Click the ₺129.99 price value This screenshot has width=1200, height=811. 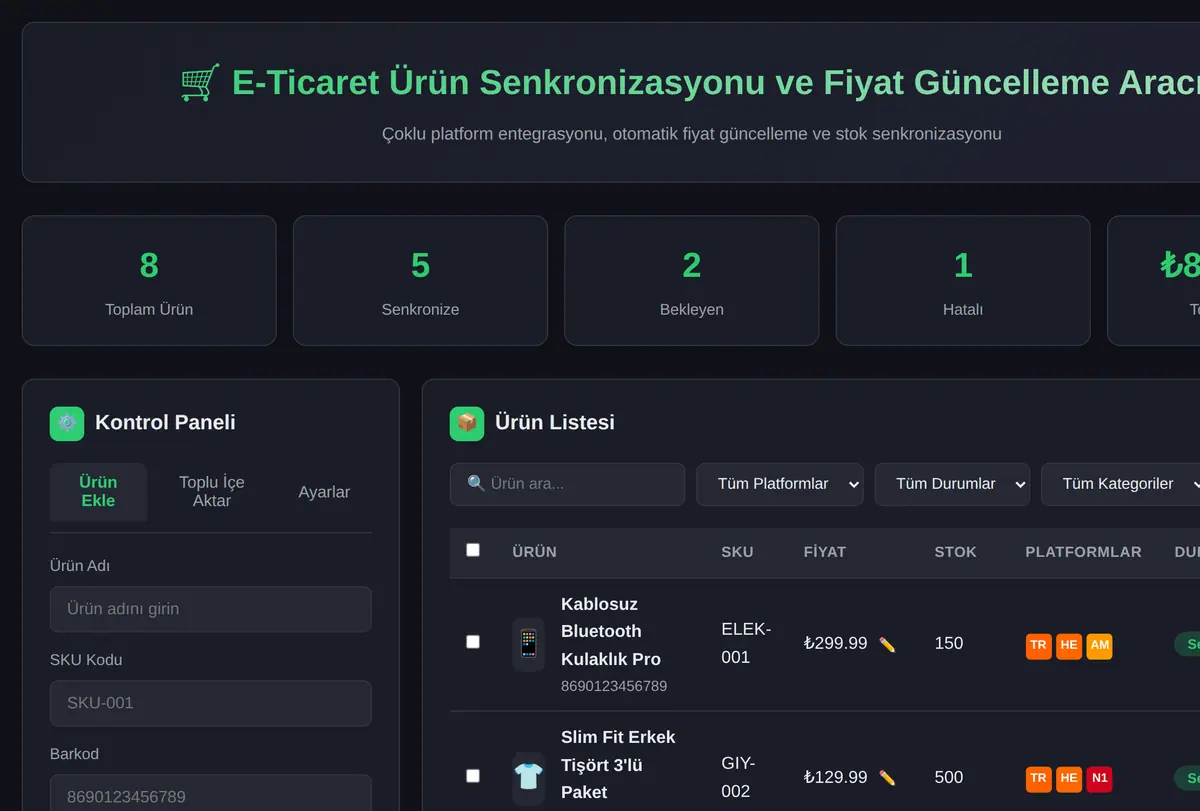[835, 778]
